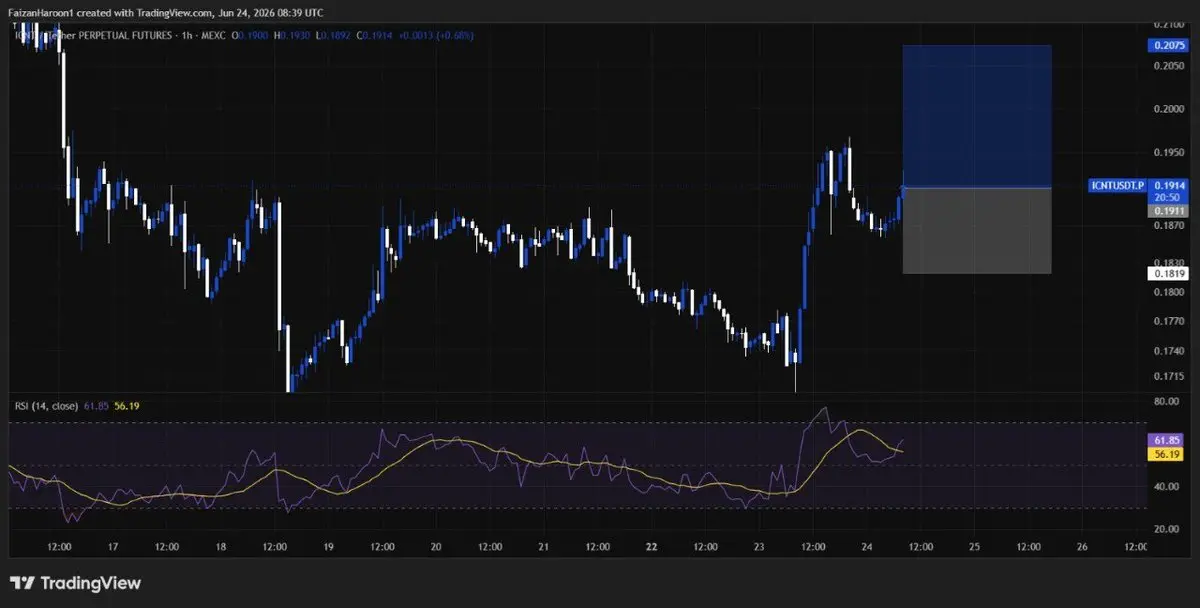Screen dimensions: 1200x608
Task: Click the 0.1715 price scale label
Action: 1168,376
